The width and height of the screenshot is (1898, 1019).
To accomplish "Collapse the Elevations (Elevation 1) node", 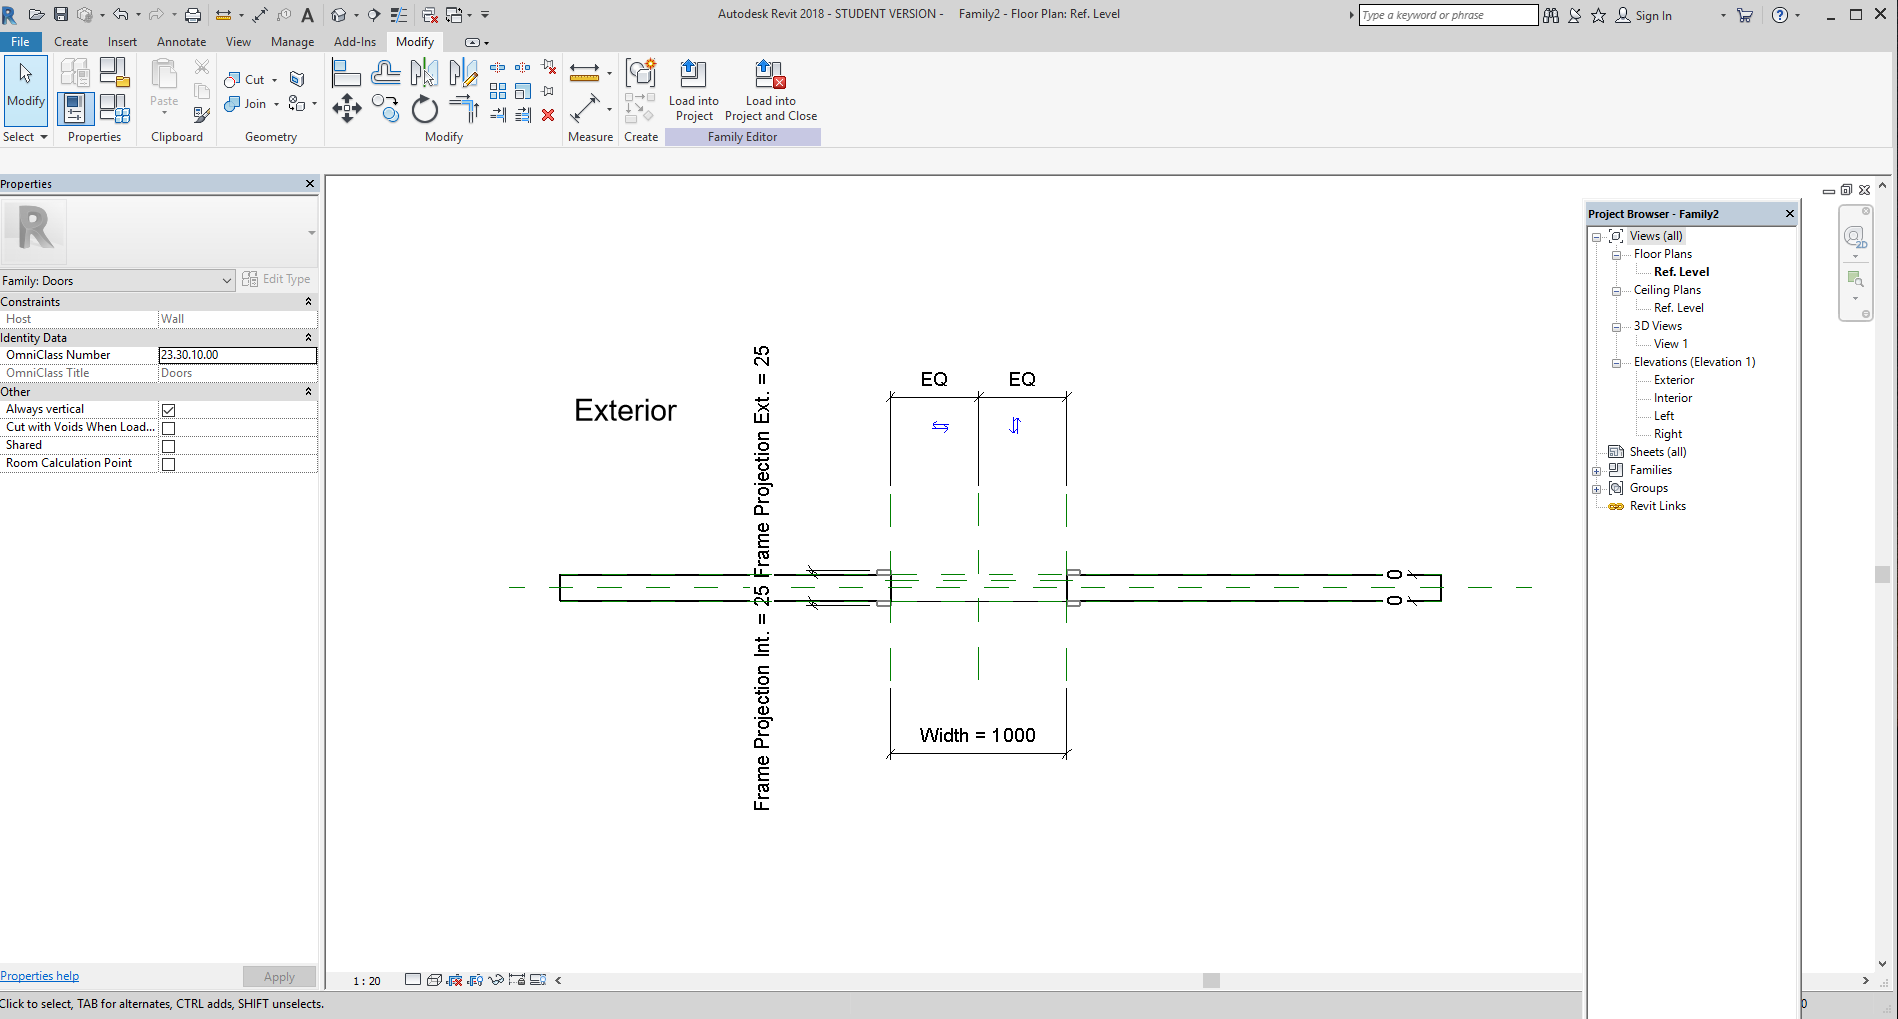I will tap(1616, 363).
